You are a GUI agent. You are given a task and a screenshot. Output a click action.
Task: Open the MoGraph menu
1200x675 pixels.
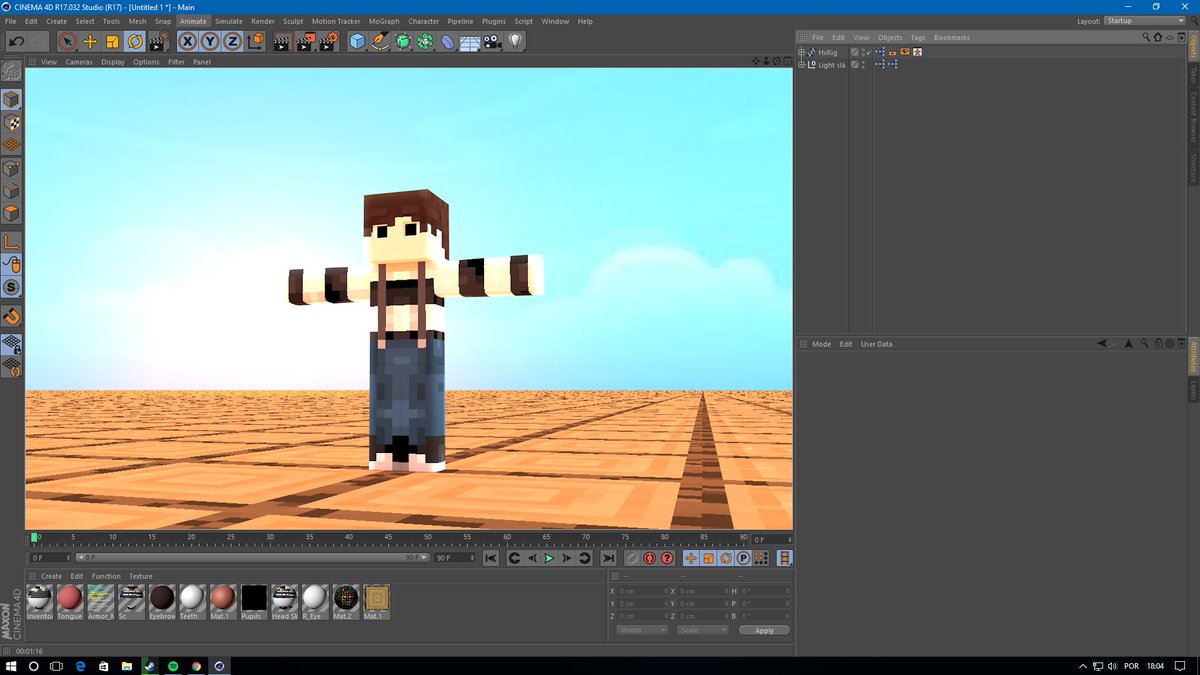click(x=384, y=21)
